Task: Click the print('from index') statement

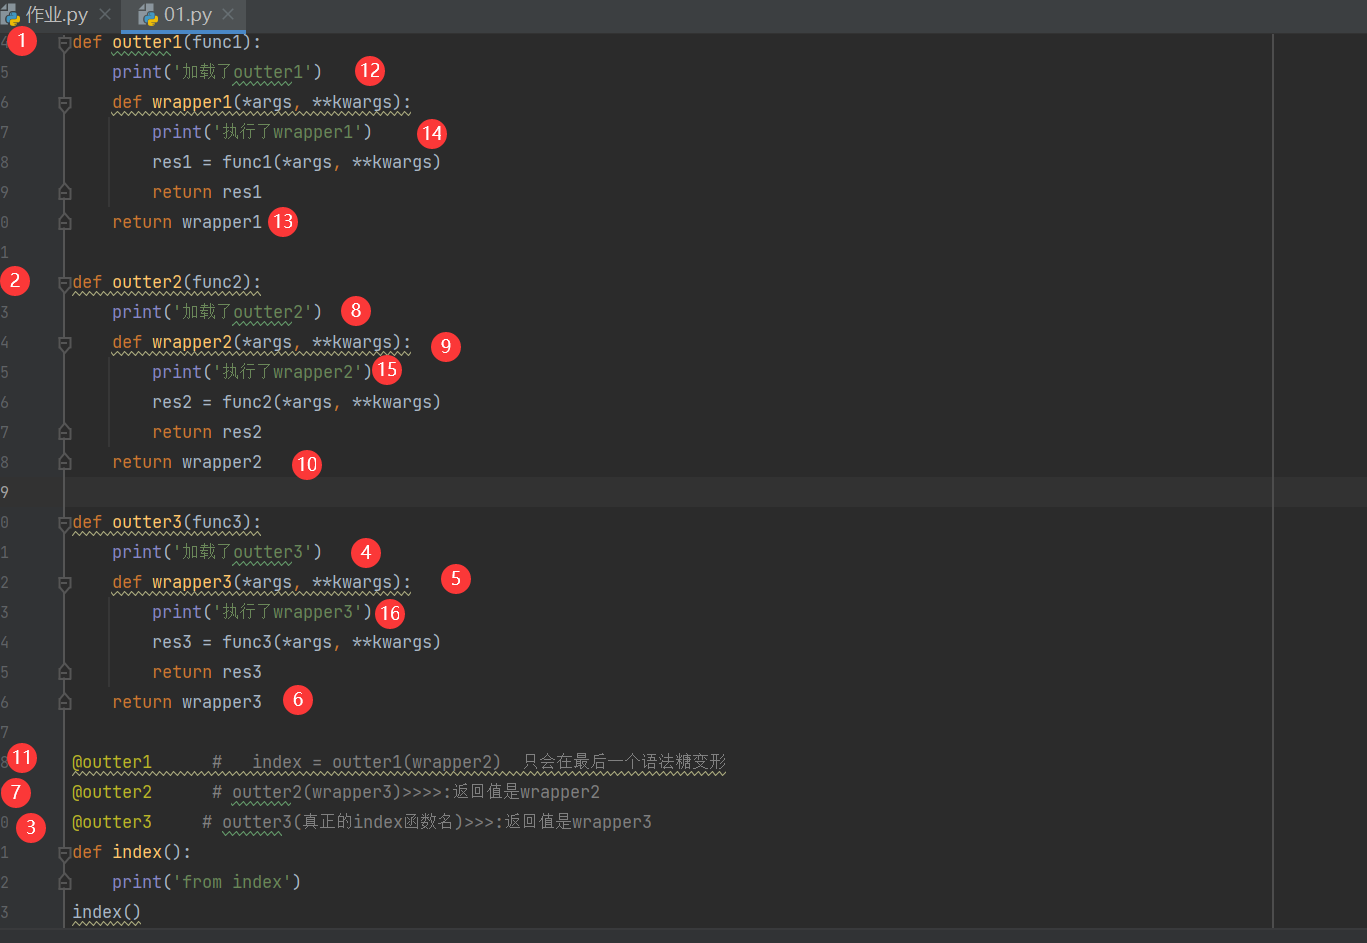Action: click(x=206, y=882)
